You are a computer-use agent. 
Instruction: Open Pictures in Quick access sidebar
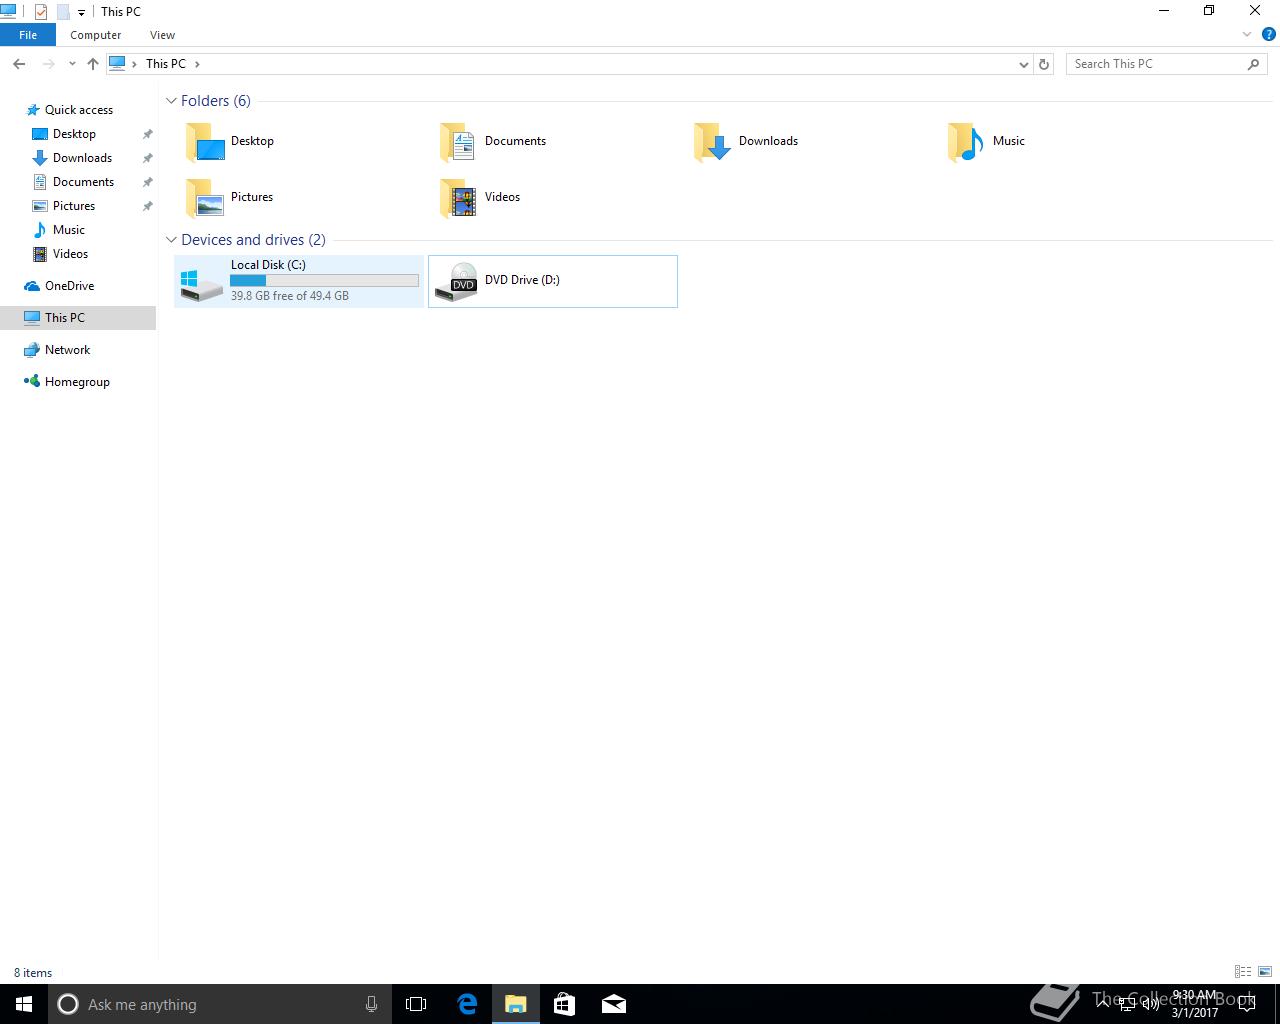point(74,206)
